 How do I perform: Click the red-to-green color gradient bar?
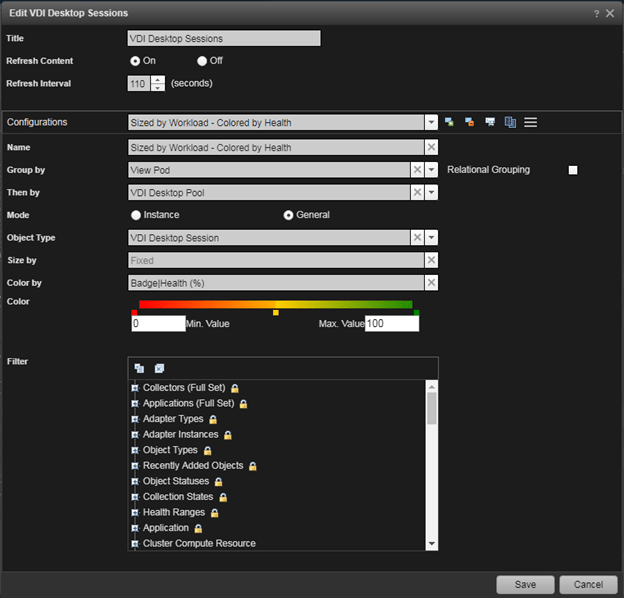[276, 304]
